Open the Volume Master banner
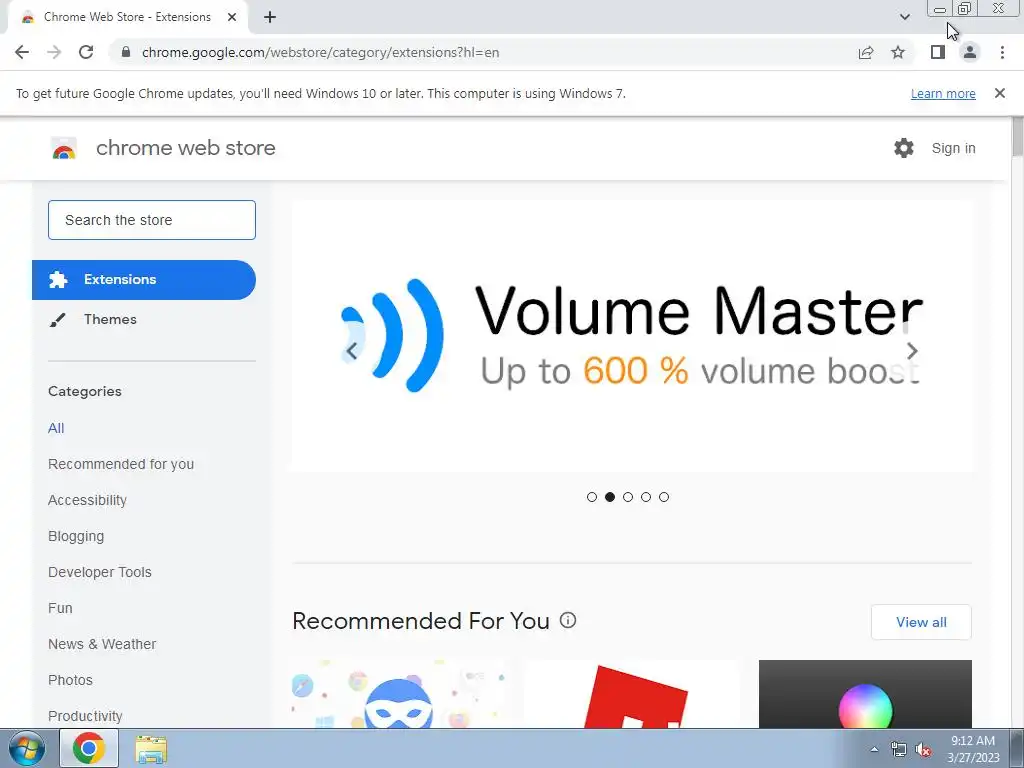Screen dimensions: 1024x768 tap(632, 336)
